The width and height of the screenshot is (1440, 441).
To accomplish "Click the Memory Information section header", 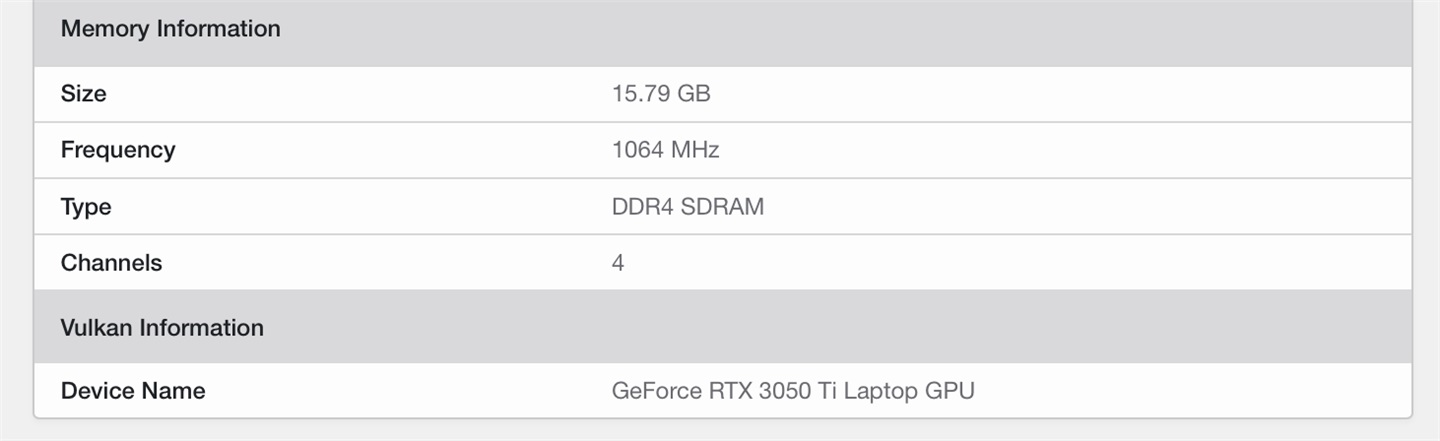I will (170, 29).
